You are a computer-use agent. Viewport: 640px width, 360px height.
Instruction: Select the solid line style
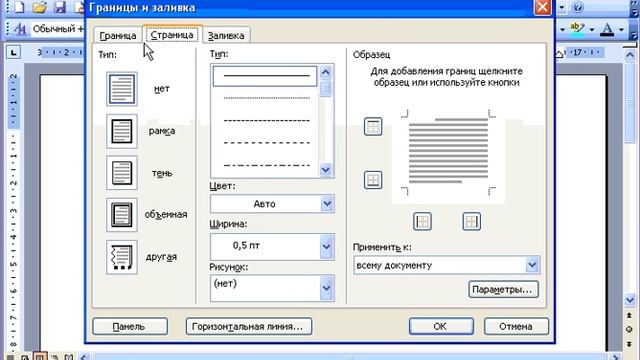point(265,76)
